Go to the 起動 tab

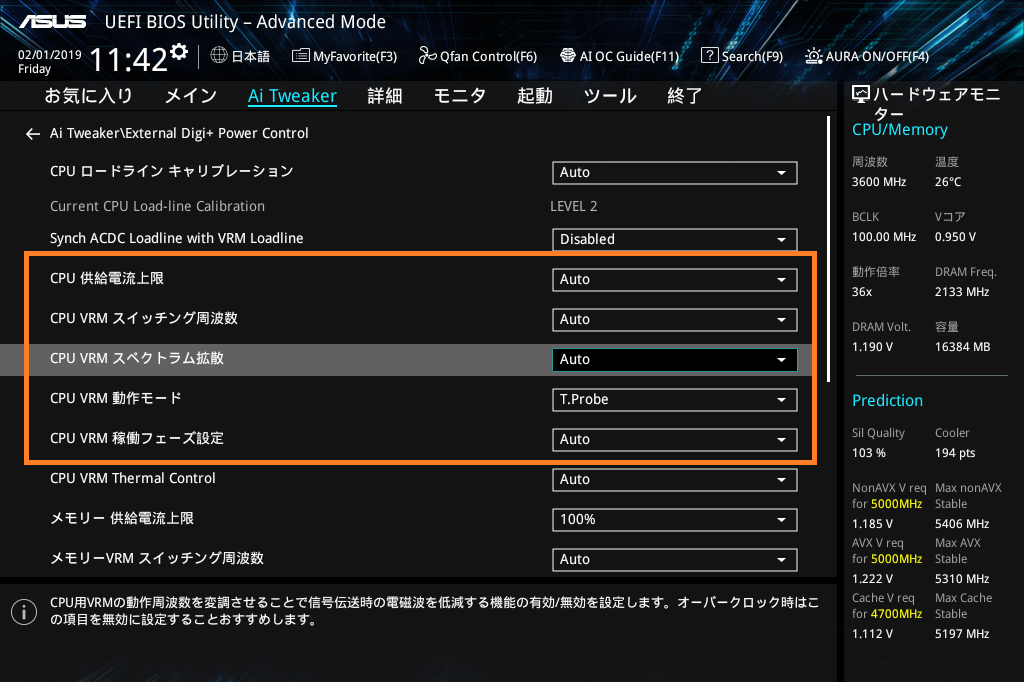pos(535,96)
